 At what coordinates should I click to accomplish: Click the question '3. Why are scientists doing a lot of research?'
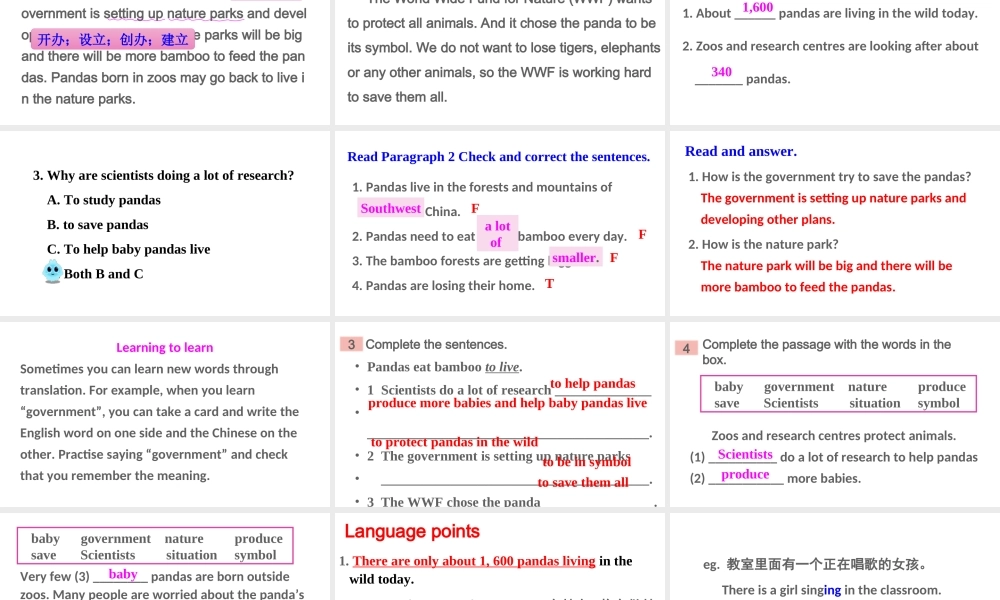pos(163,175)
